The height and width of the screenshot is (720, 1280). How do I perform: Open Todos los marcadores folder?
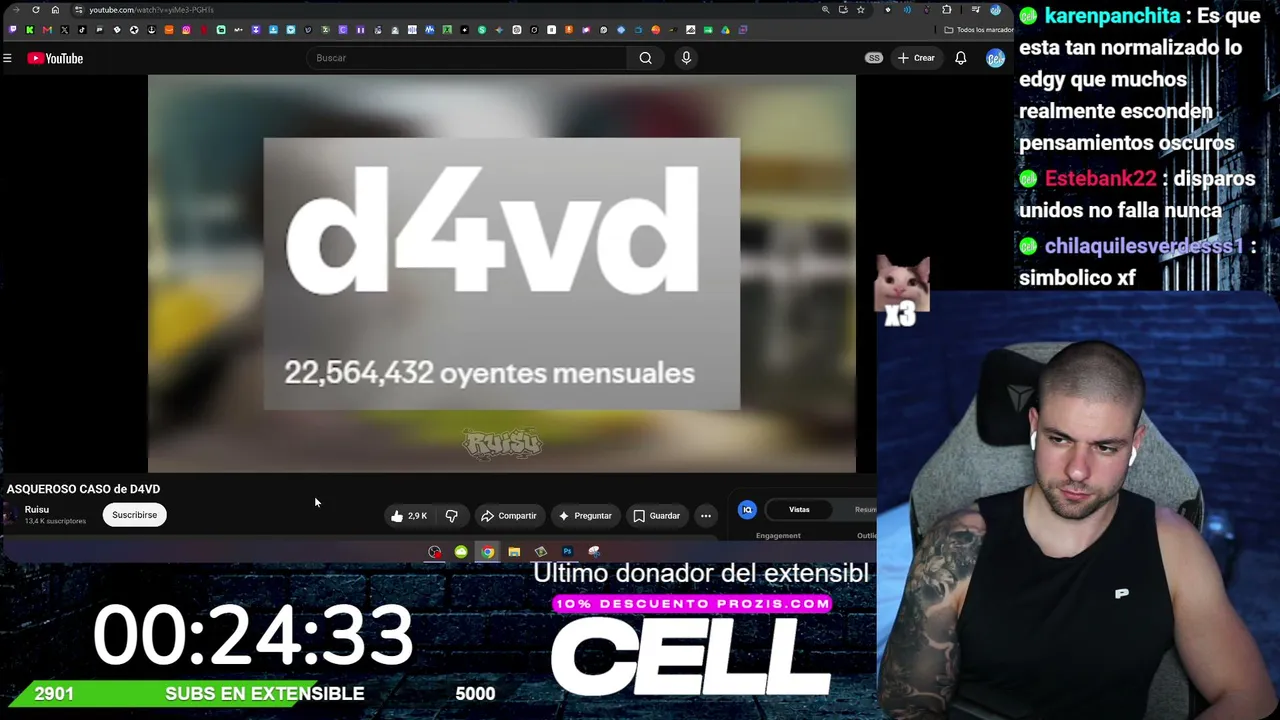[979, 30]
